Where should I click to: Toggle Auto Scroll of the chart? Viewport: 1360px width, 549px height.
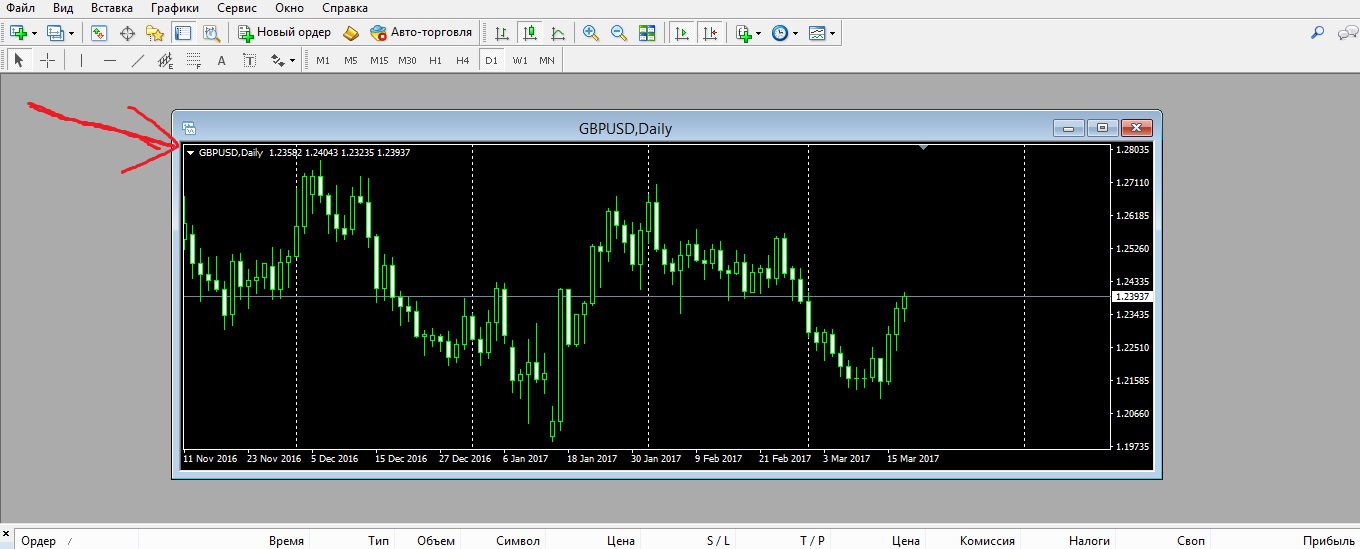682,32
